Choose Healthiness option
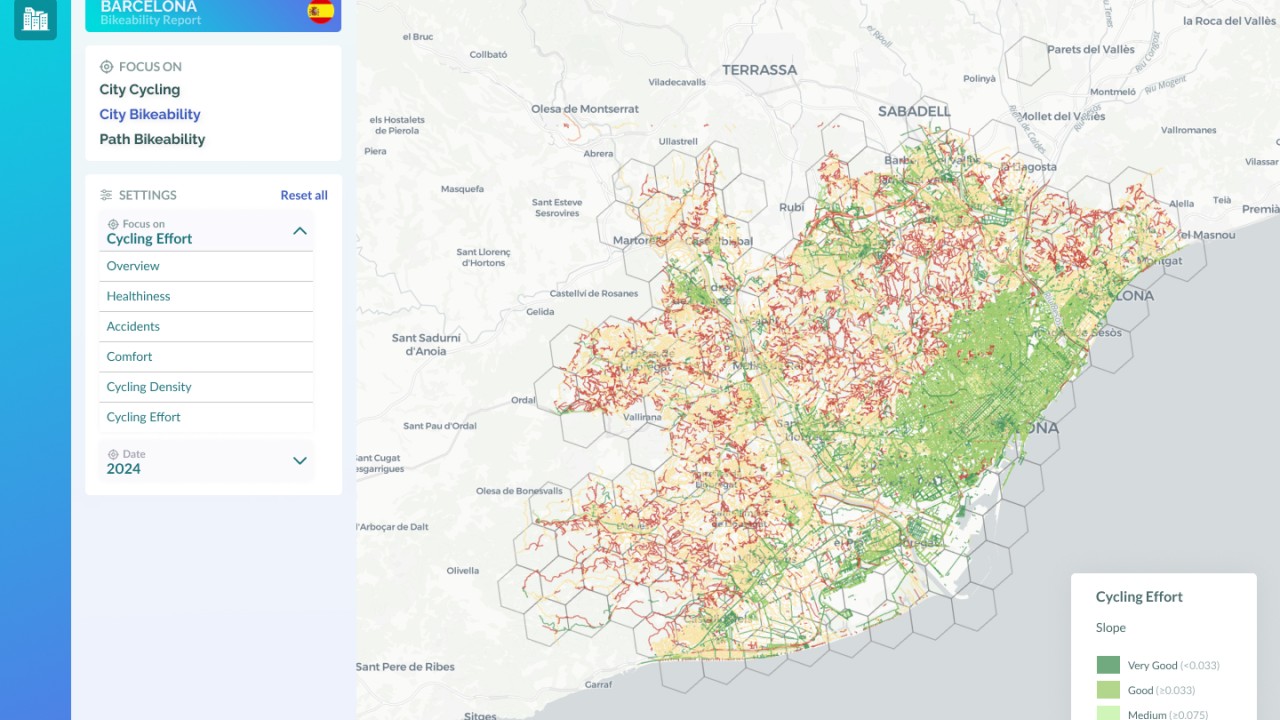Viewport: 1280px width, 720px height. [x=138, y=296]
